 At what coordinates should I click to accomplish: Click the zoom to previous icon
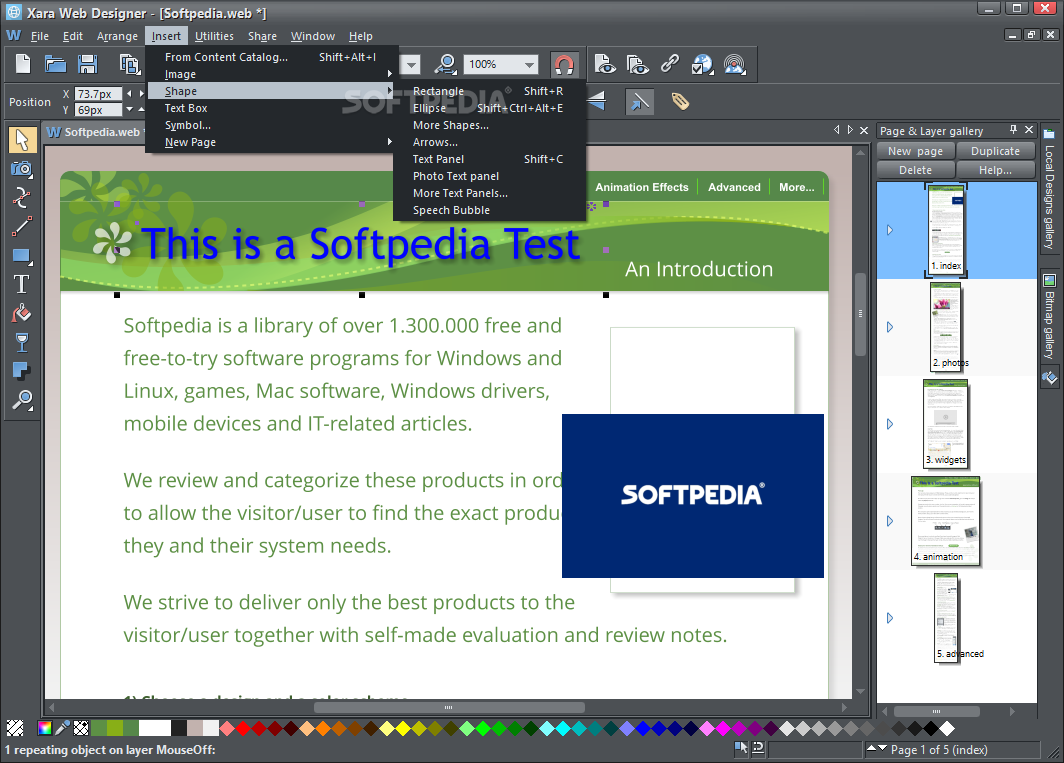[445, 64]
